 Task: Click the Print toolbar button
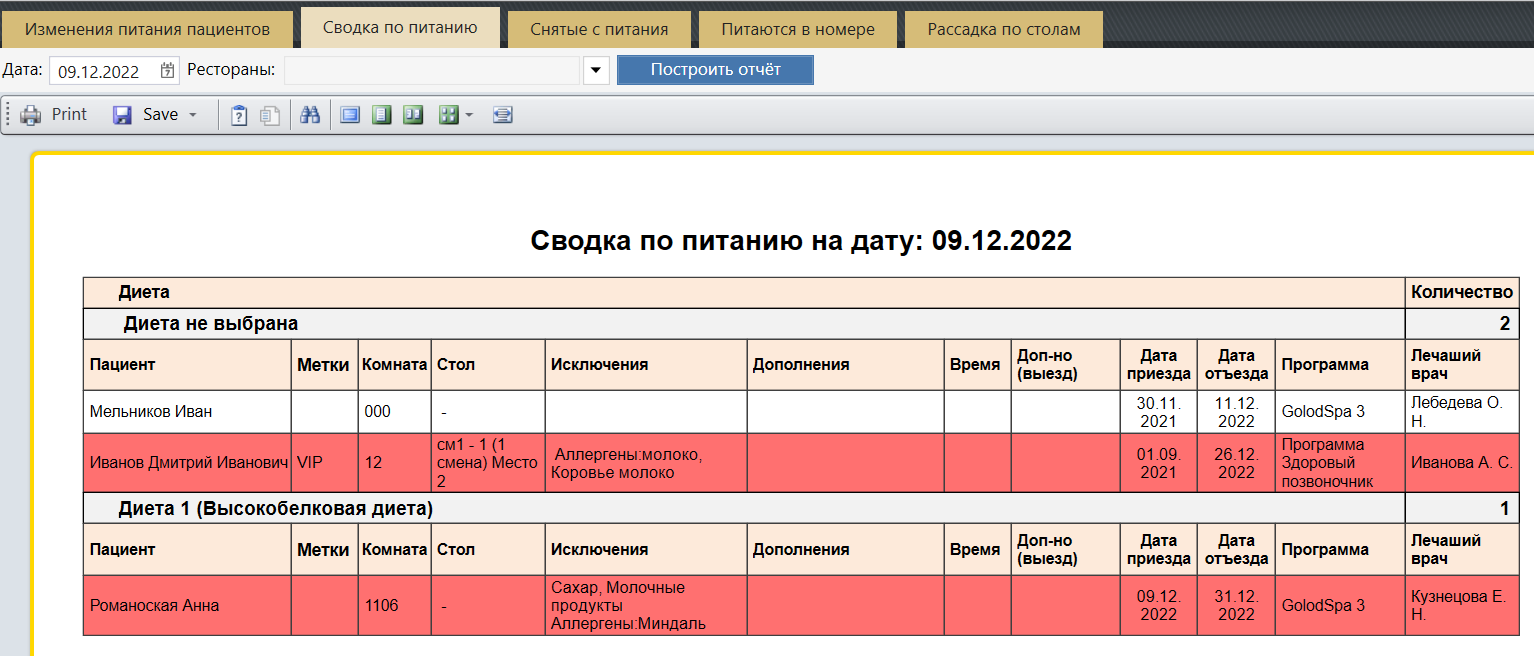point(55,115)
